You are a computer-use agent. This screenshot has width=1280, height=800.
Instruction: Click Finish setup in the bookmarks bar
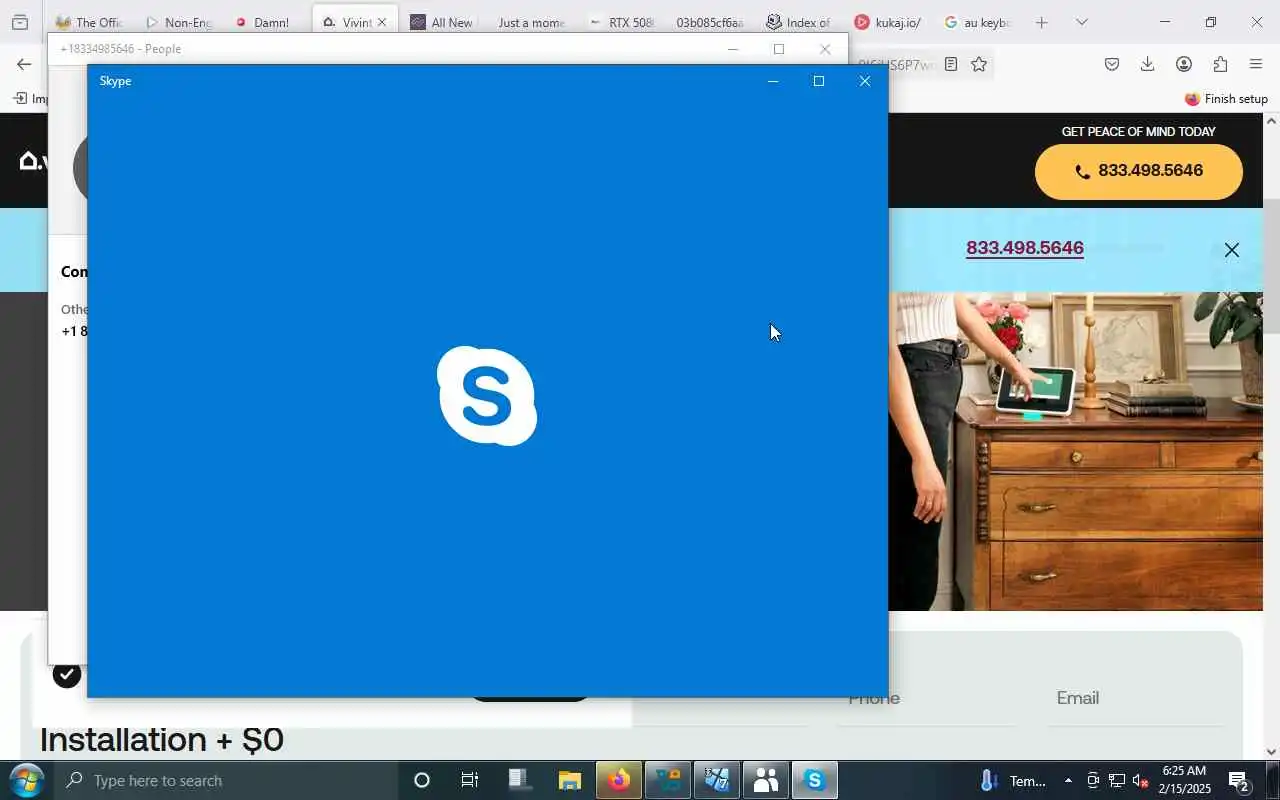1226,99
